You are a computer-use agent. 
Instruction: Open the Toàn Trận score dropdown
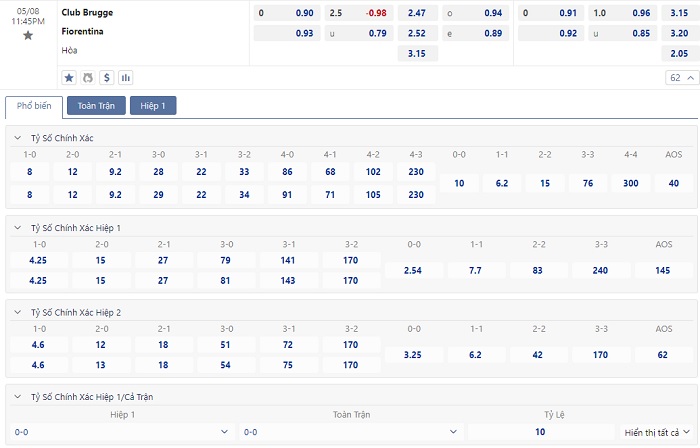pos(350,432)
